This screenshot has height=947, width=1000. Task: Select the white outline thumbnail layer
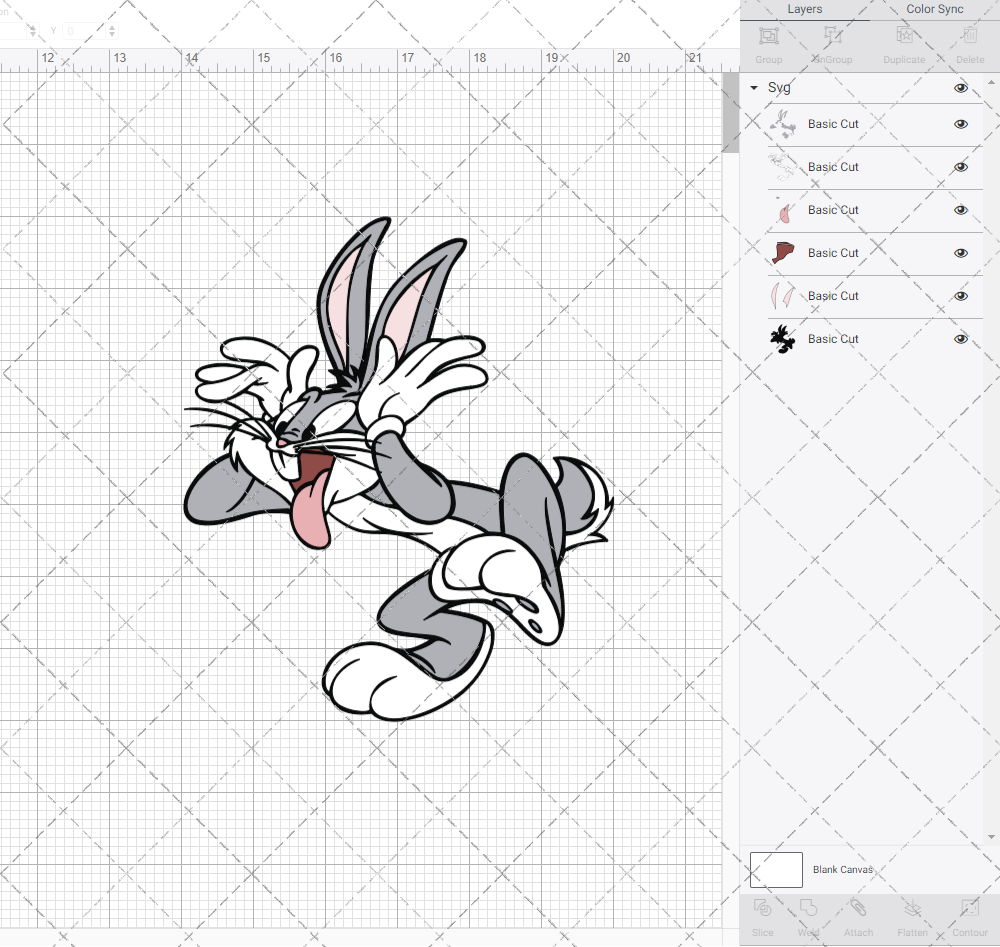[x=783, y=167]
